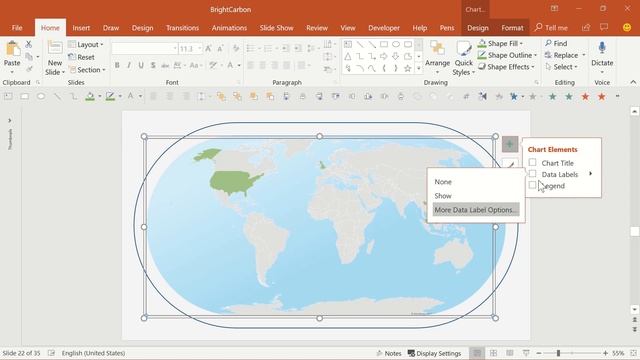Open the Shape Outline dropdown
Screen dimensions: 640x360
pos(508,55)
